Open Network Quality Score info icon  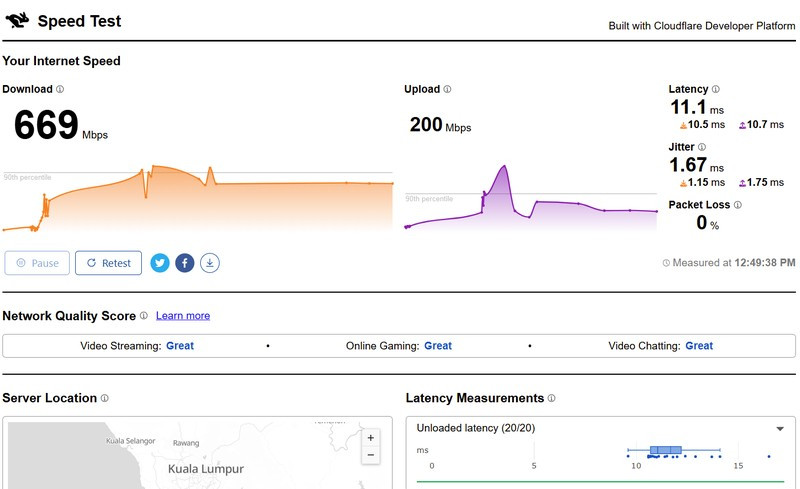[144, 316]
